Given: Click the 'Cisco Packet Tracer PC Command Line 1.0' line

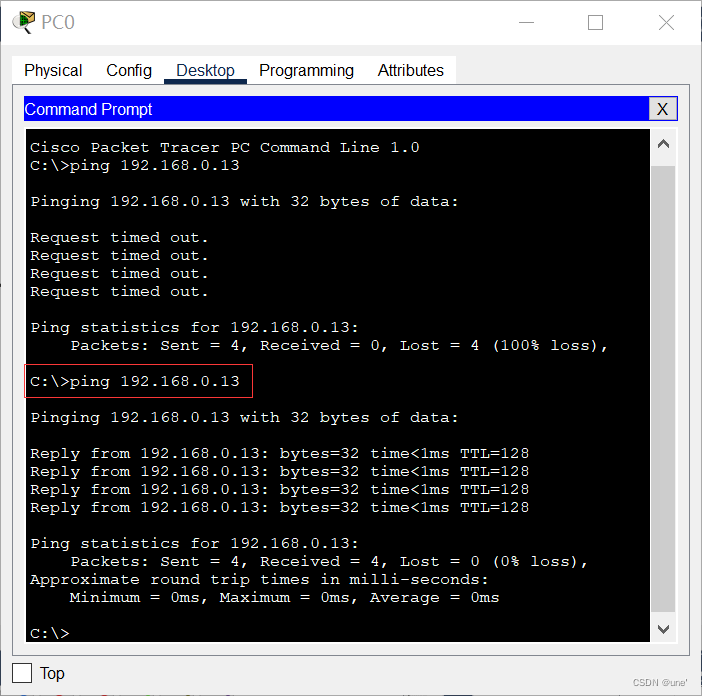Looking at the screenshot, I should point(225,147).
